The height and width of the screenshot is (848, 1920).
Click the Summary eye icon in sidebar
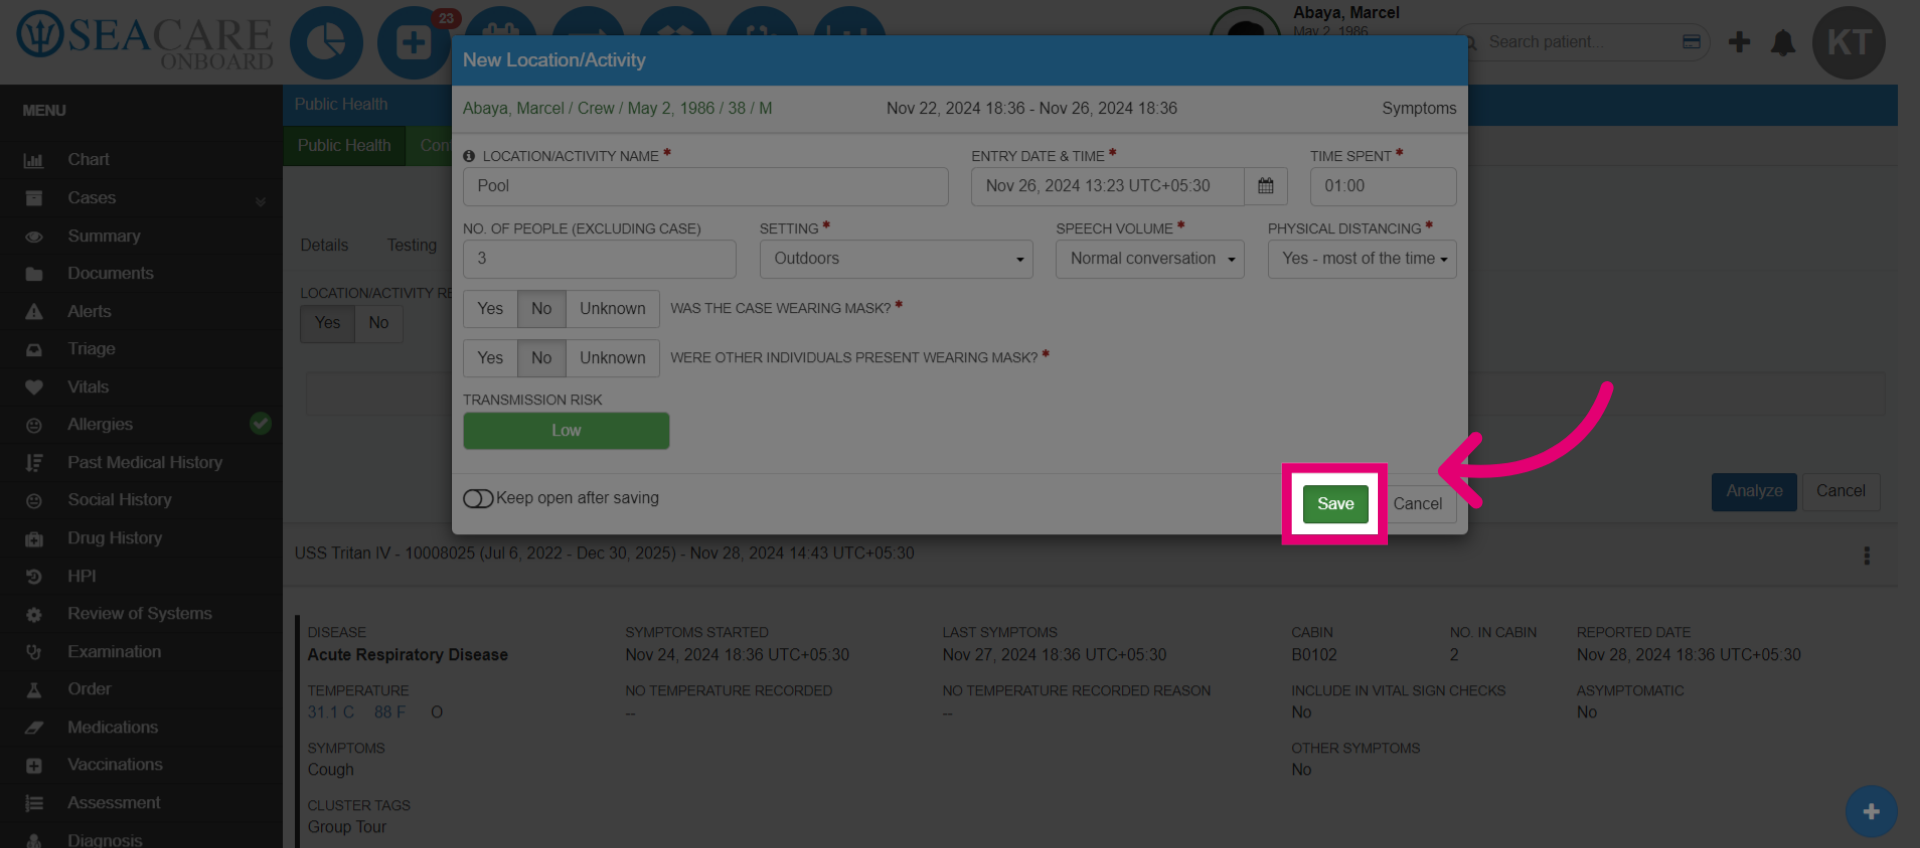click(34, 237)
